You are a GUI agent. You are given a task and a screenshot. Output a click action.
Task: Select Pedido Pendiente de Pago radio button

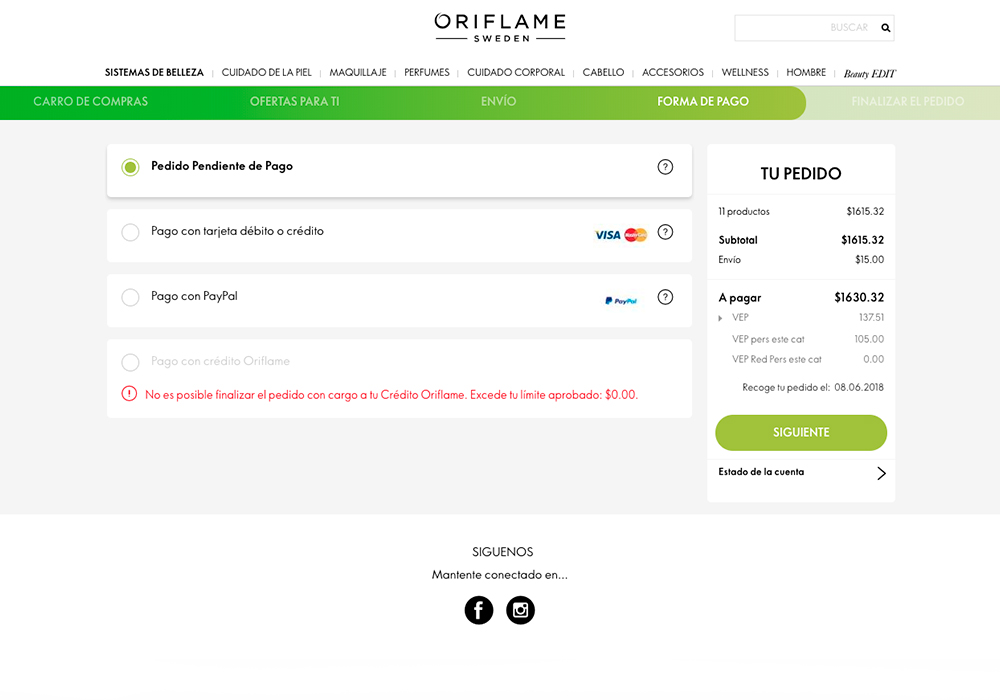(130, 168)
